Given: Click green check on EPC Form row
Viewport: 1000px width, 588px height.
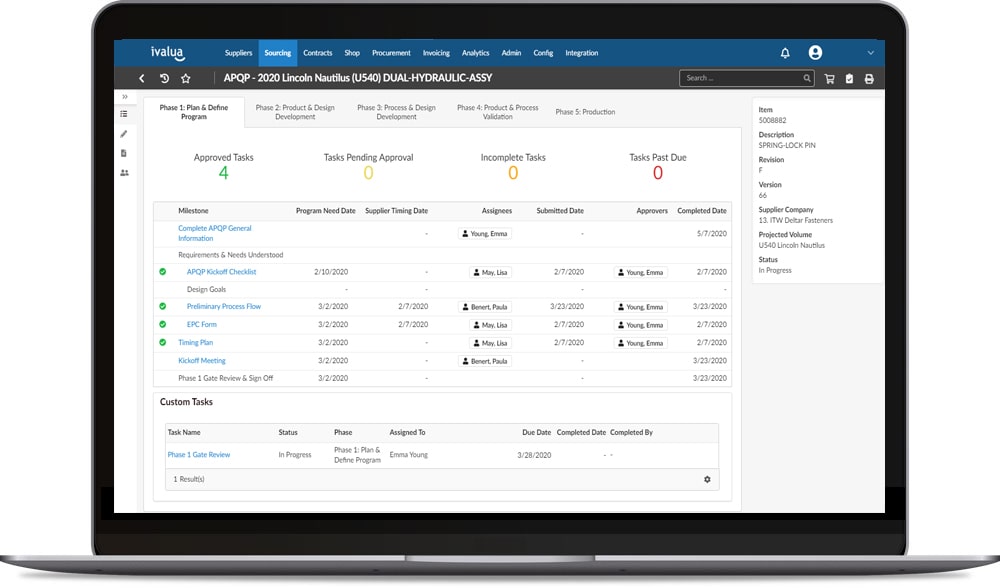Looking at the screenshot, I should (x=163, y=324).
